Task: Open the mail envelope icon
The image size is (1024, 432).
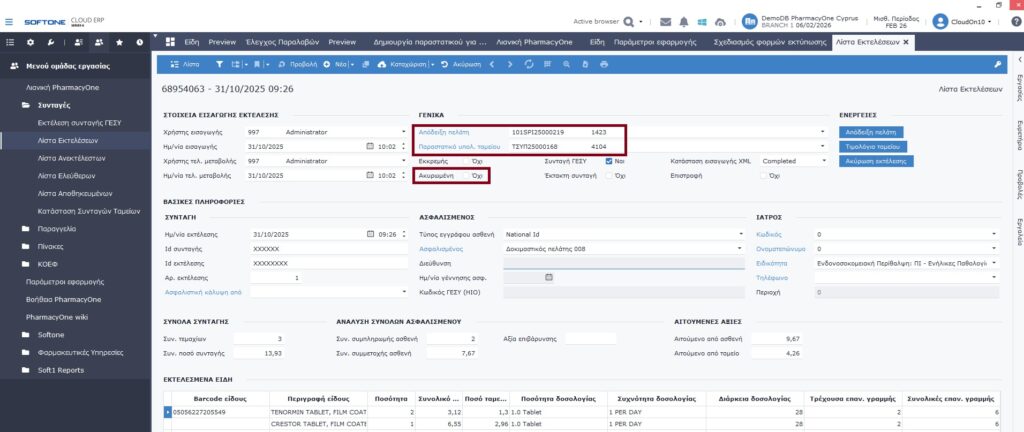Action: (666, 21)
